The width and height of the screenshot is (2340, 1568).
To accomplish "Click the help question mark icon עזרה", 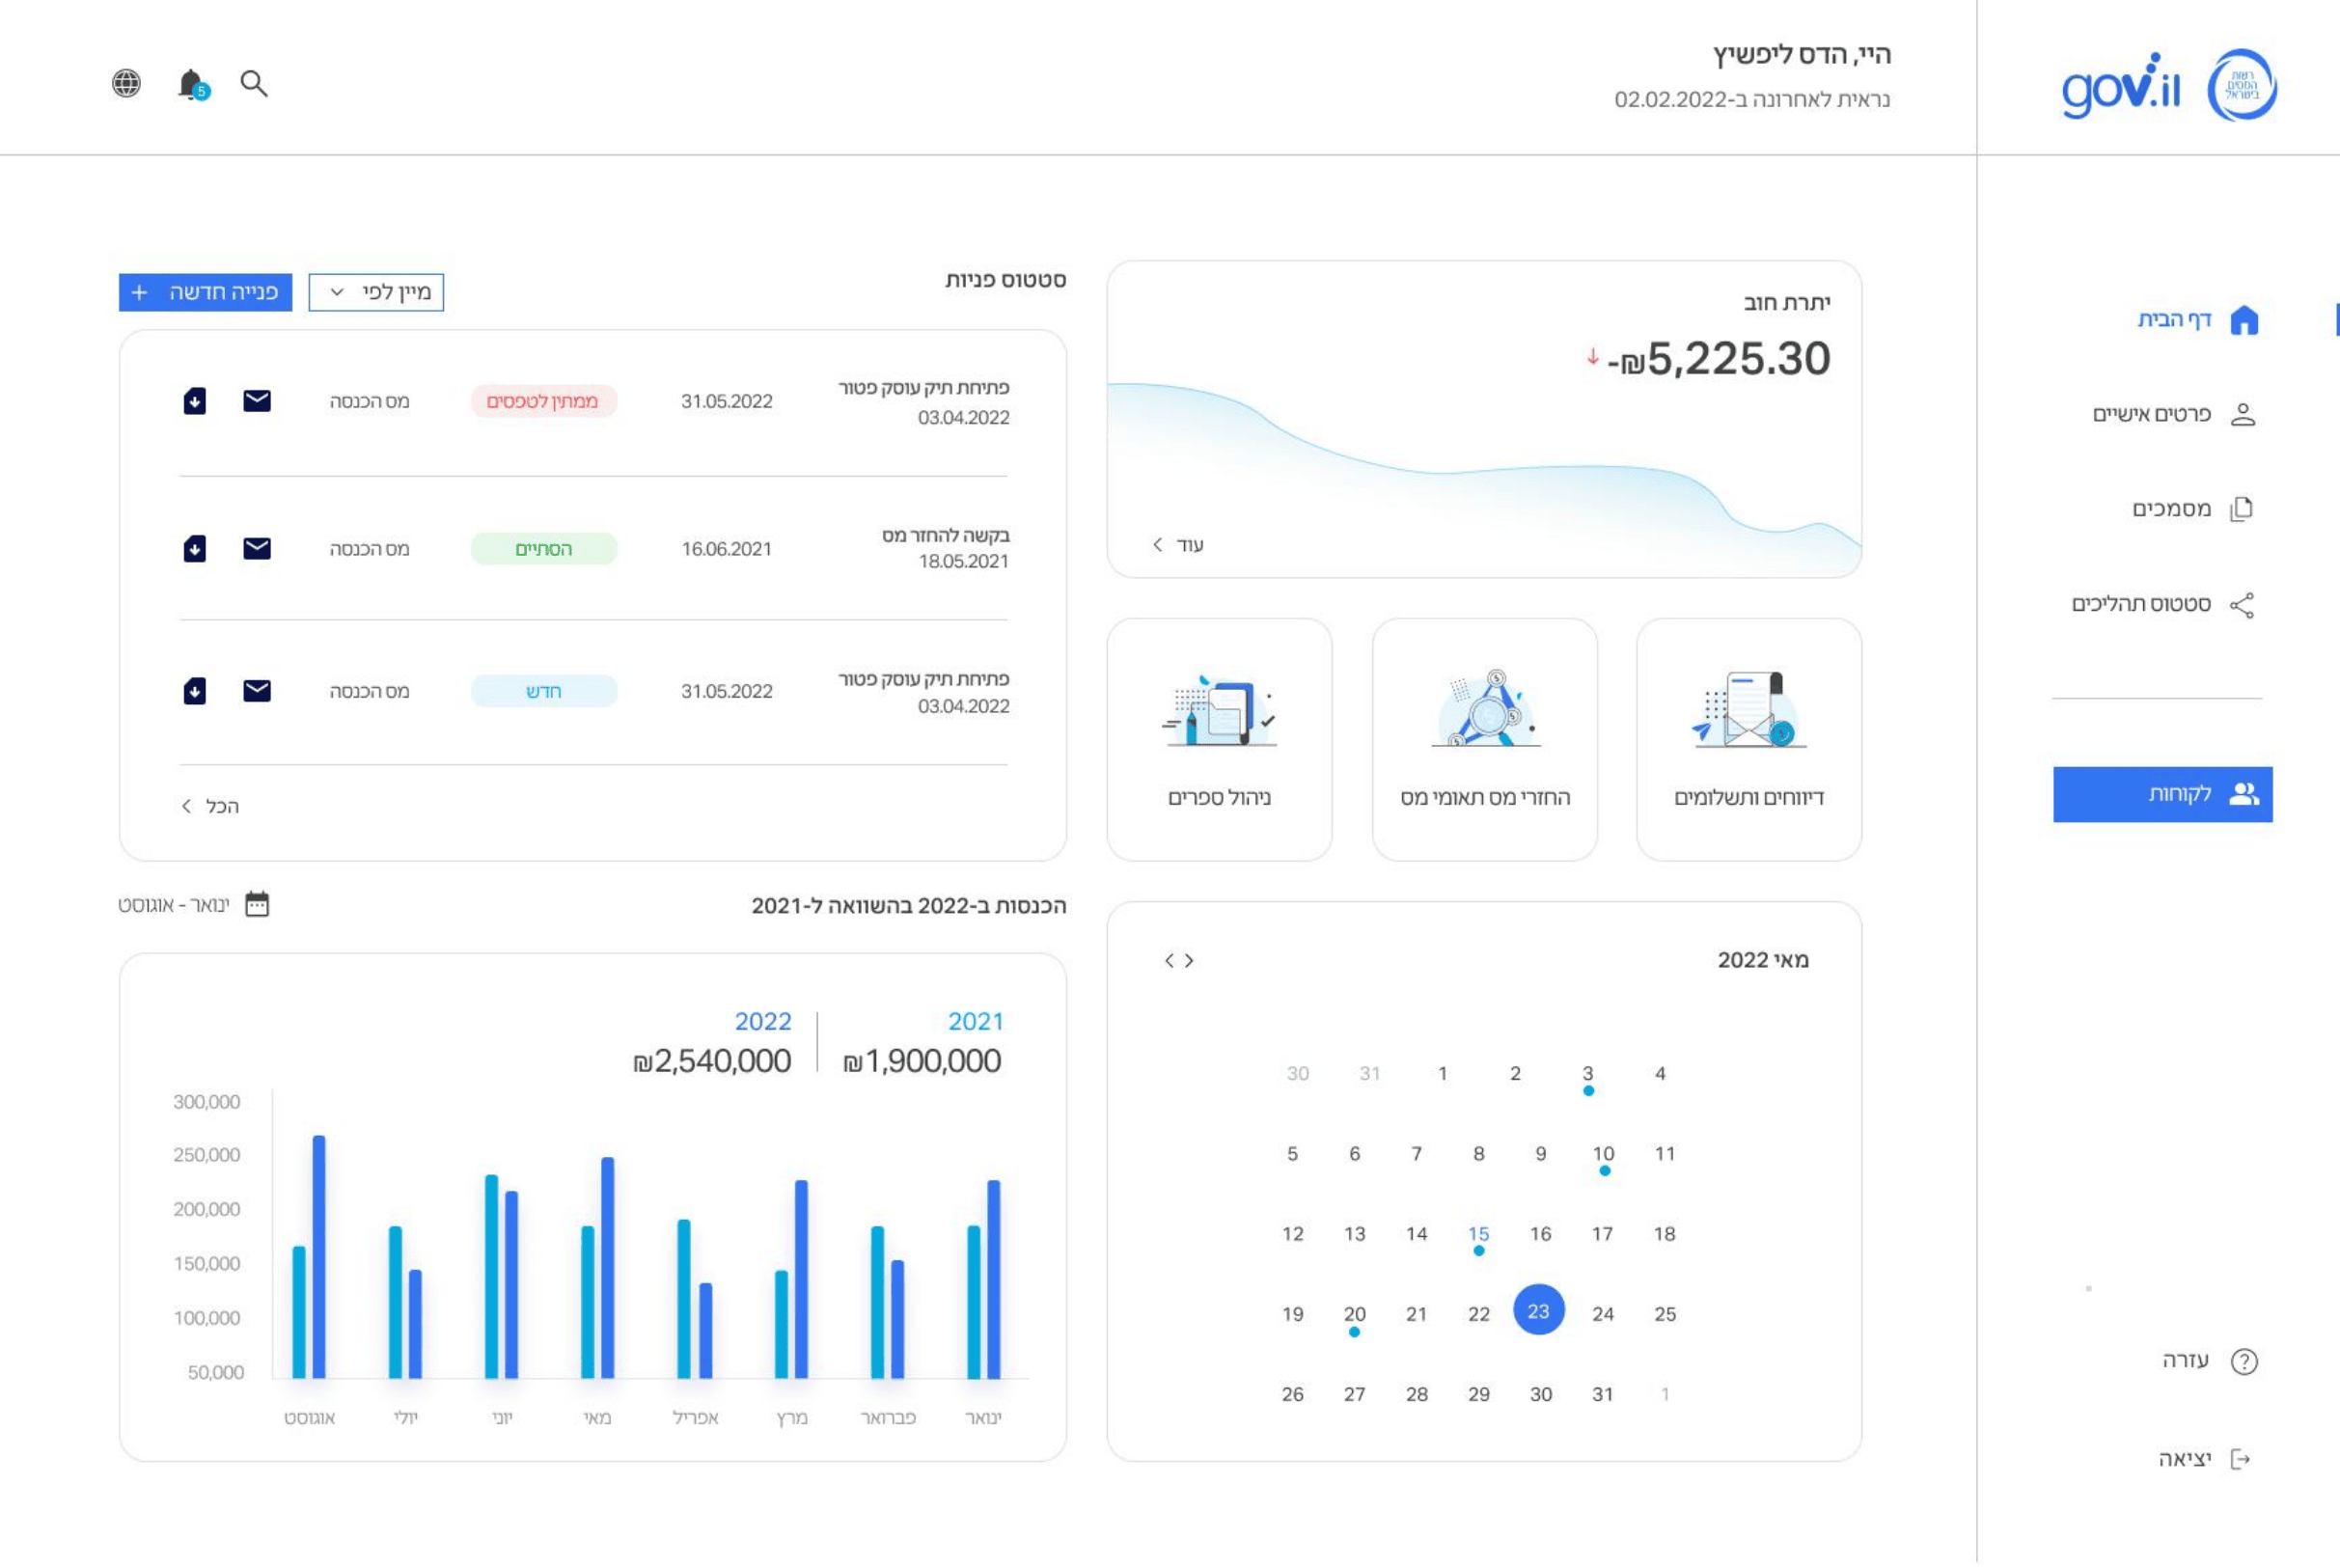I will pos(2243,1361).
